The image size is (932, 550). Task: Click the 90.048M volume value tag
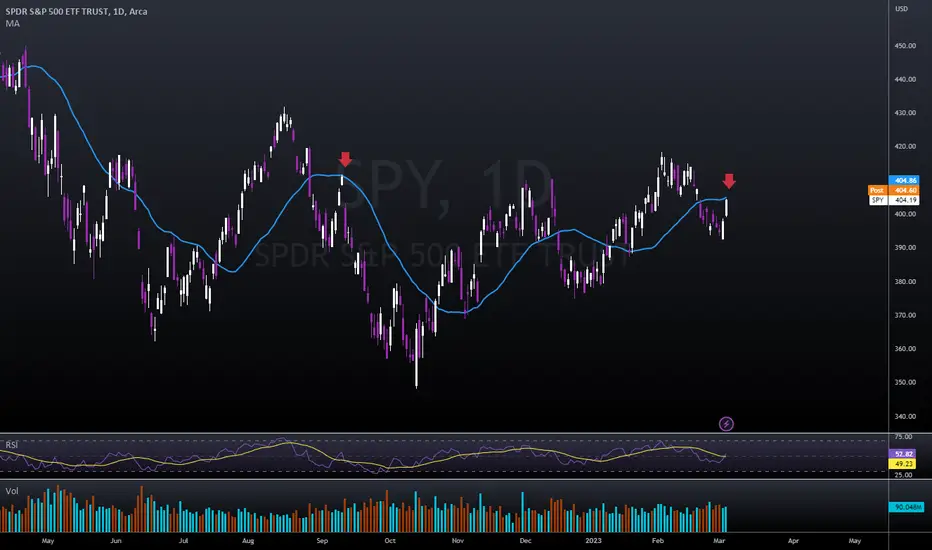coord(907,507)
